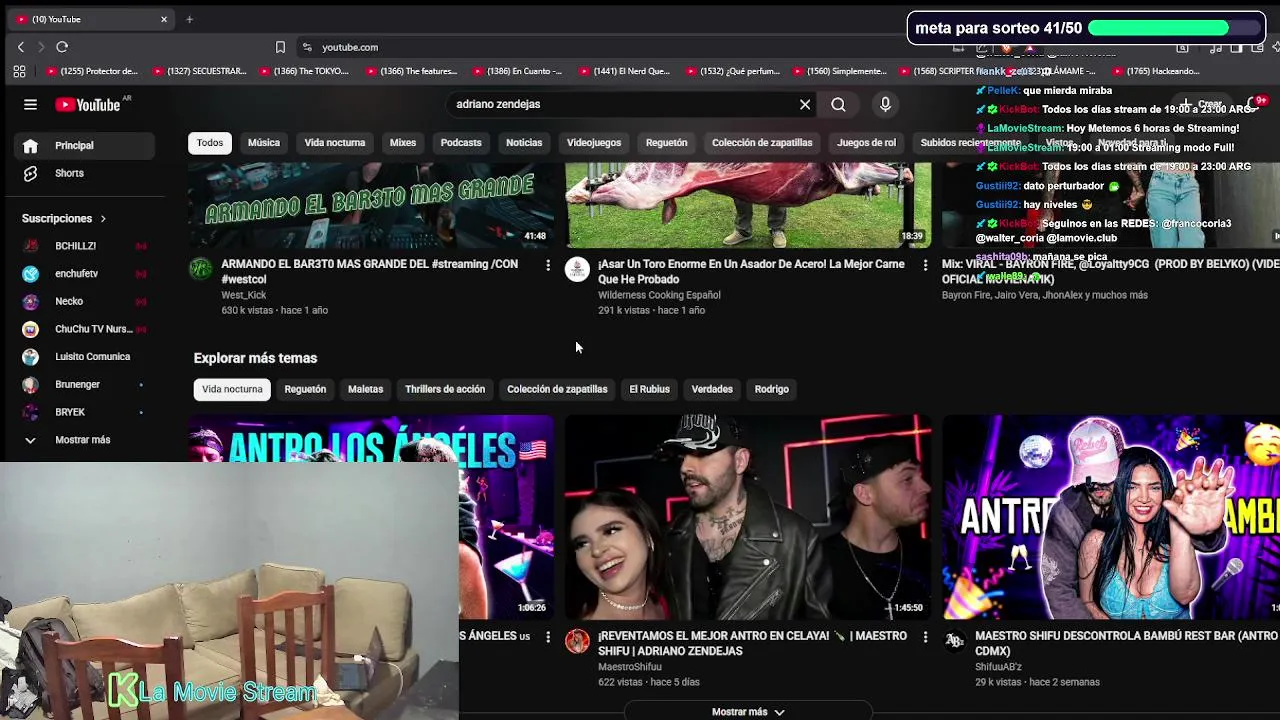The image size is (1280, 720).
Task: Select the Mixes filter chip
Action: (x=403, y=143)
